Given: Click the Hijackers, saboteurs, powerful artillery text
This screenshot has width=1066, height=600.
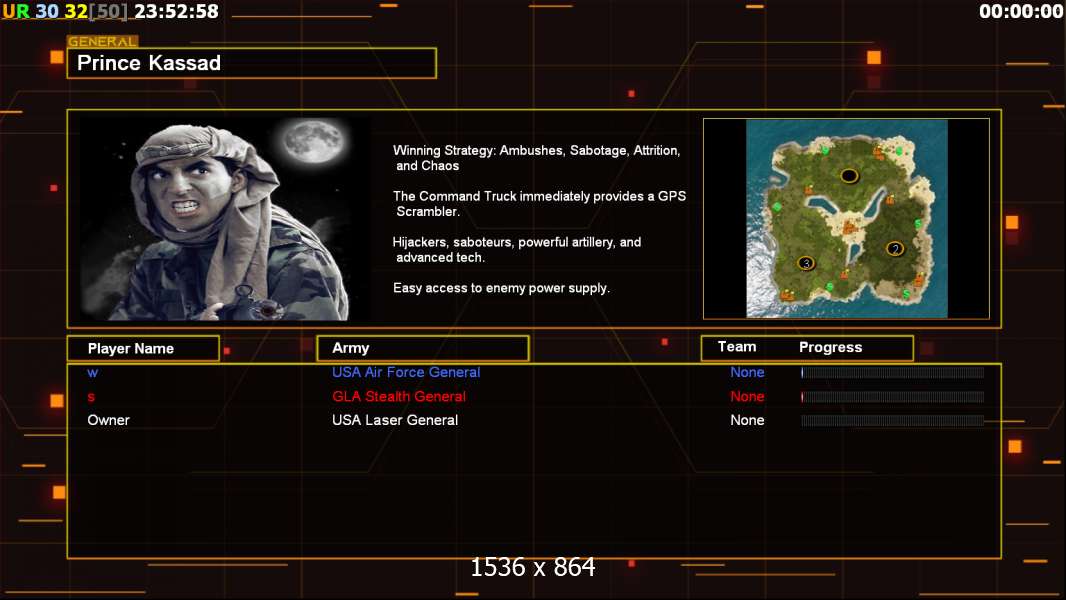Looking at the screenshot, I should (x=517, y=249).
